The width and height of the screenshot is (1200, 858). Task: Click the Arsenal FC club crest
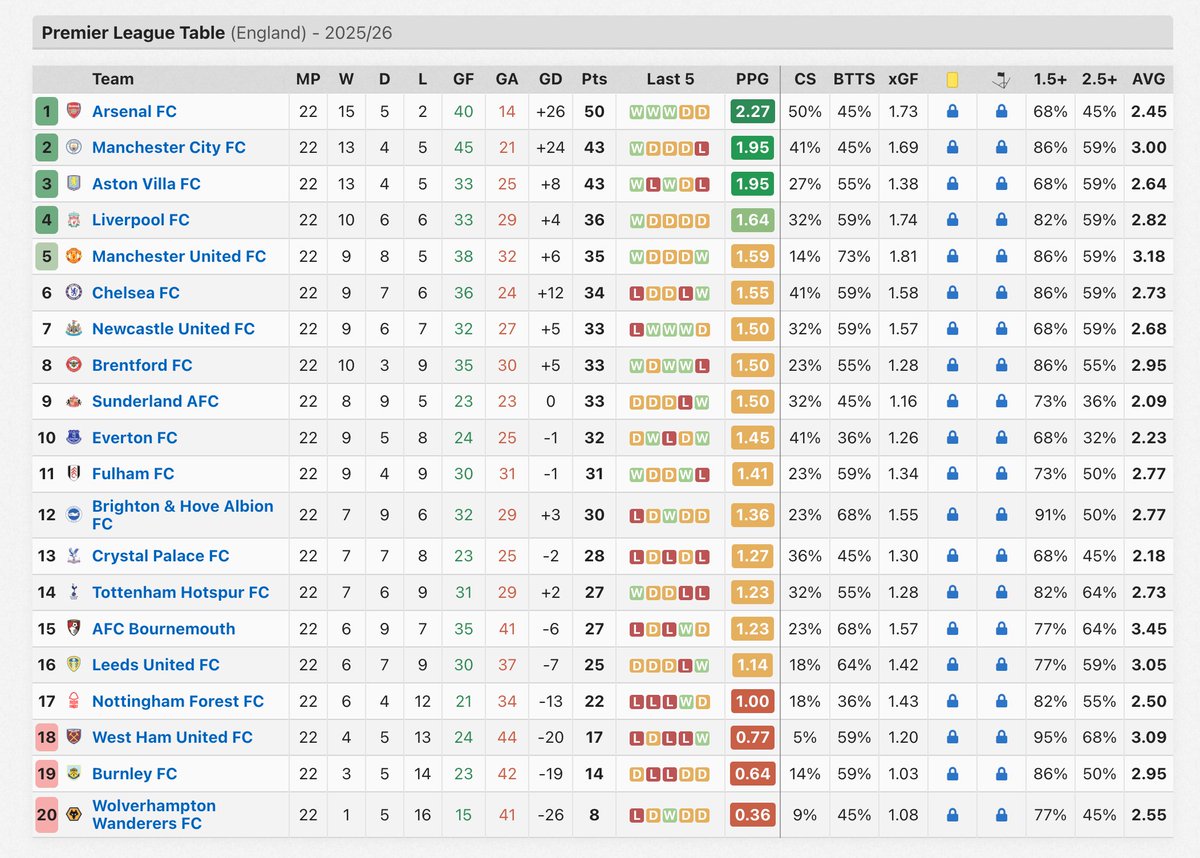pos(74,111)
